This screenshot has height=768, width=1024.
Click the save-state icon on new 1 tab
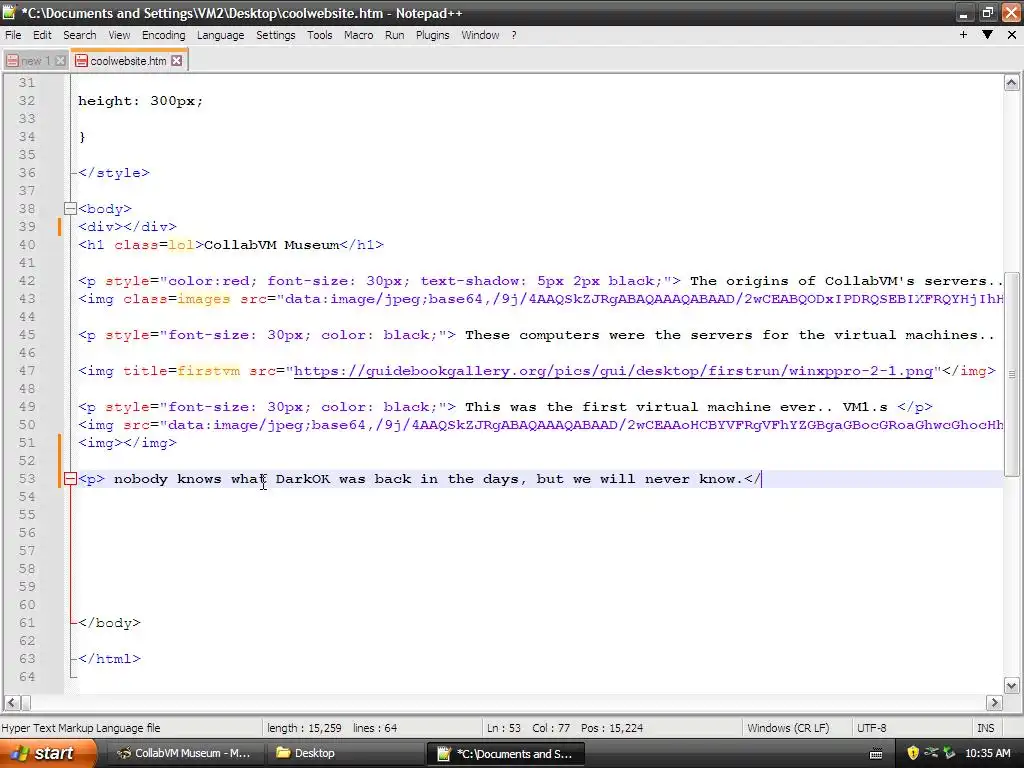(x=12, y=61)
